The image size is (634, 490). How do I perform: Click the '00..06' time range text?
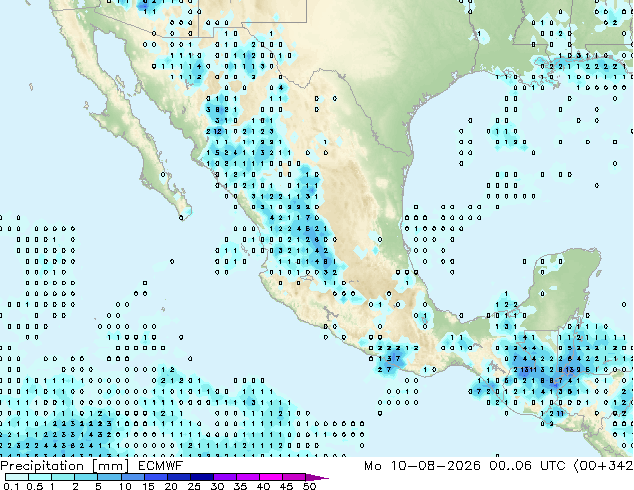coord(511,466)
